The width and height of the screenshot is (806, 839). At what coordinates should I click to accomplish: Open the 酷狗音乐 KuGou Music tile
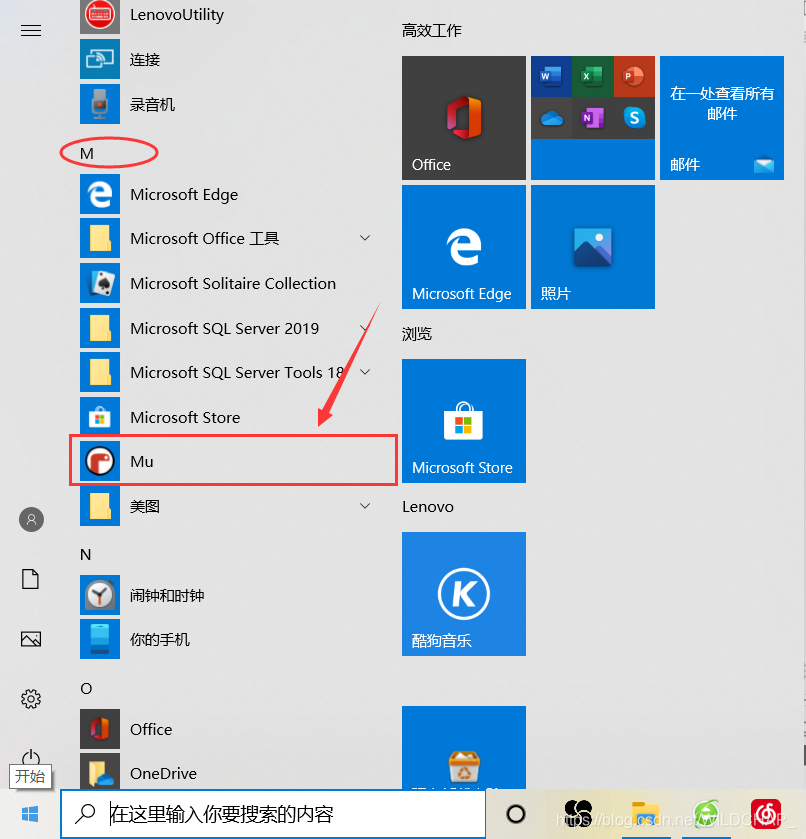464,594
